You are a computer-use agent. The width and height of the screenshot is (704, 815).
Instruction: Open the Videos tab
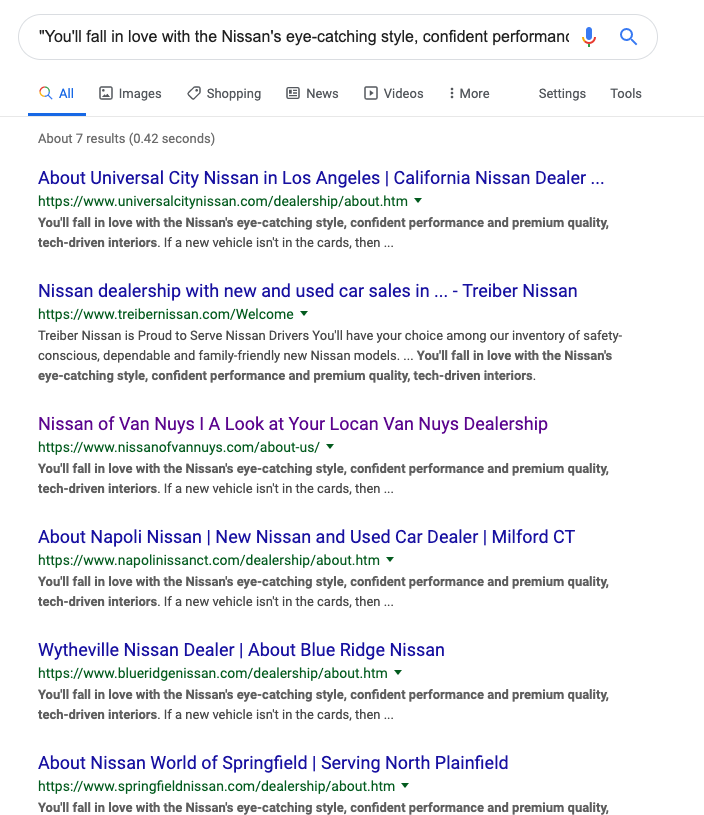point(393,93)
